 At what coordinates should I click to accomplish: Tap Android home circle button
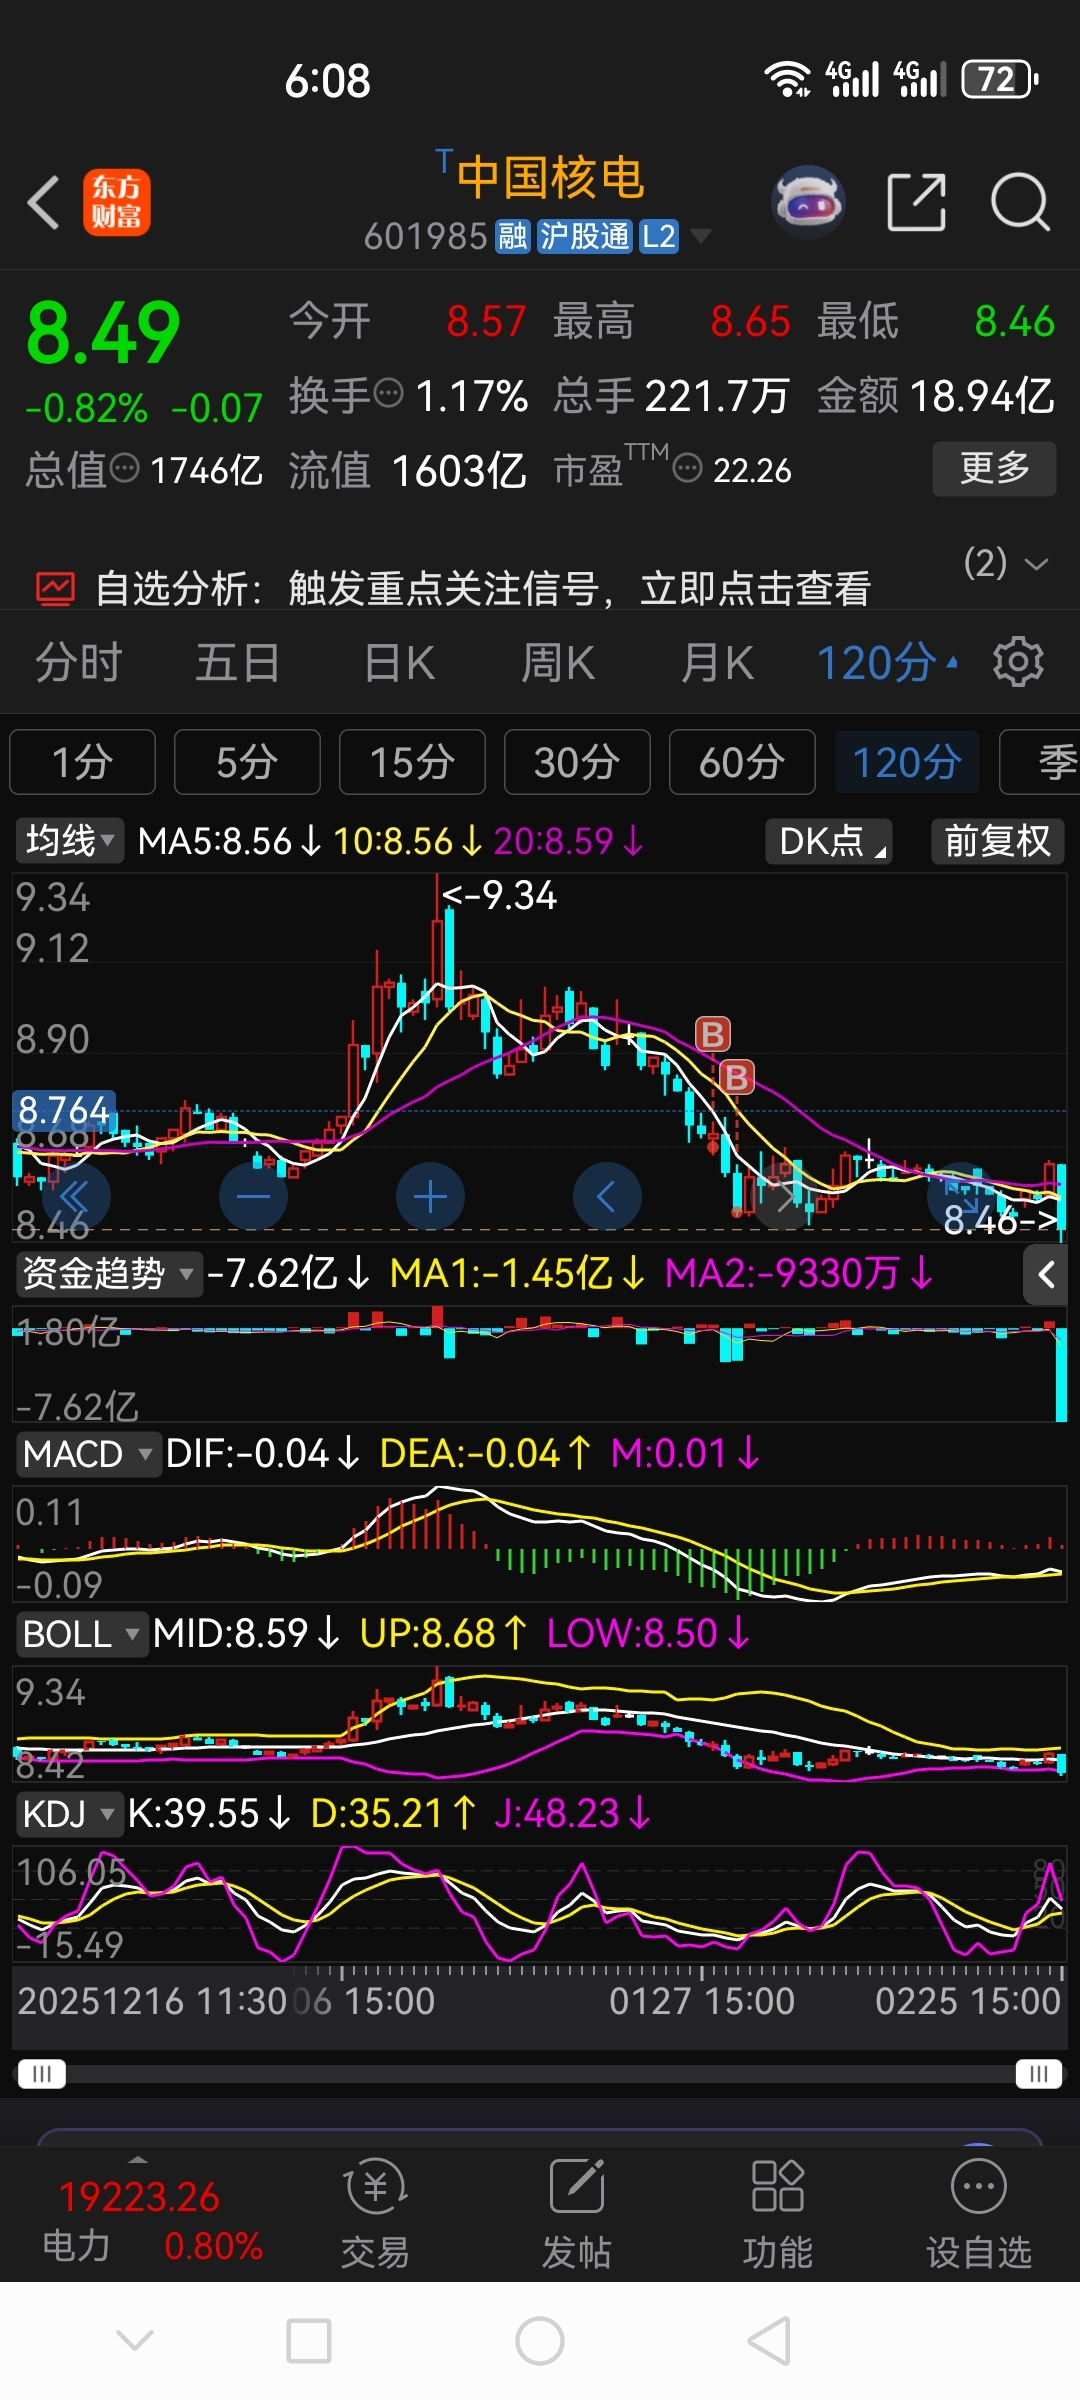pos(540,2341)
